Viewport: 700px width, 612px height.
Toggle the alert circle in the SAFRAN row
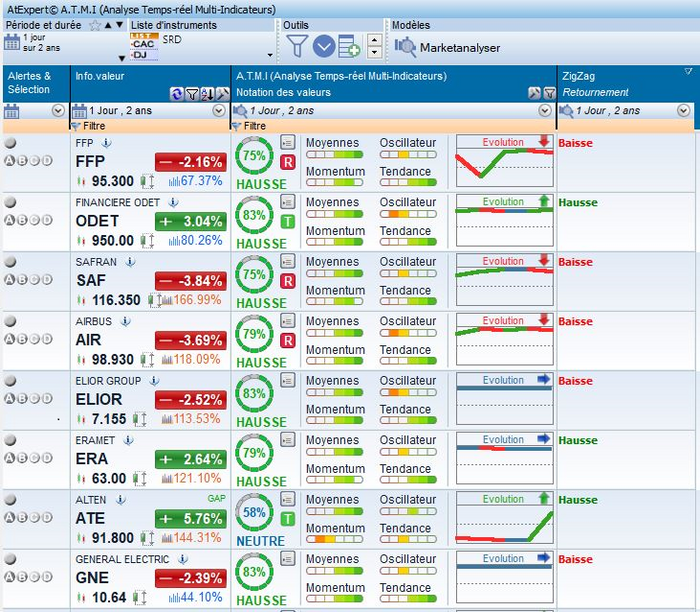[x=10, y=262]
